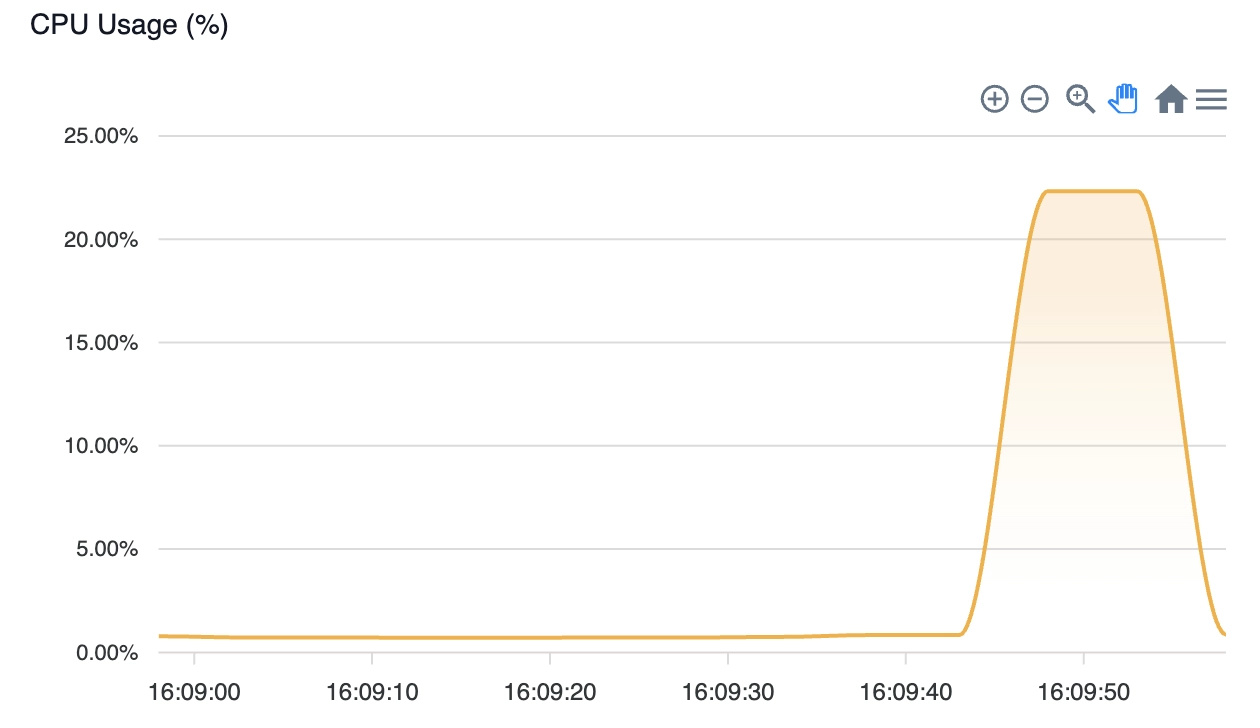This screenshot has height=728, width=1260.
Task: Click the 16:09:00 time axis label
Action: [x=194, y=691]
